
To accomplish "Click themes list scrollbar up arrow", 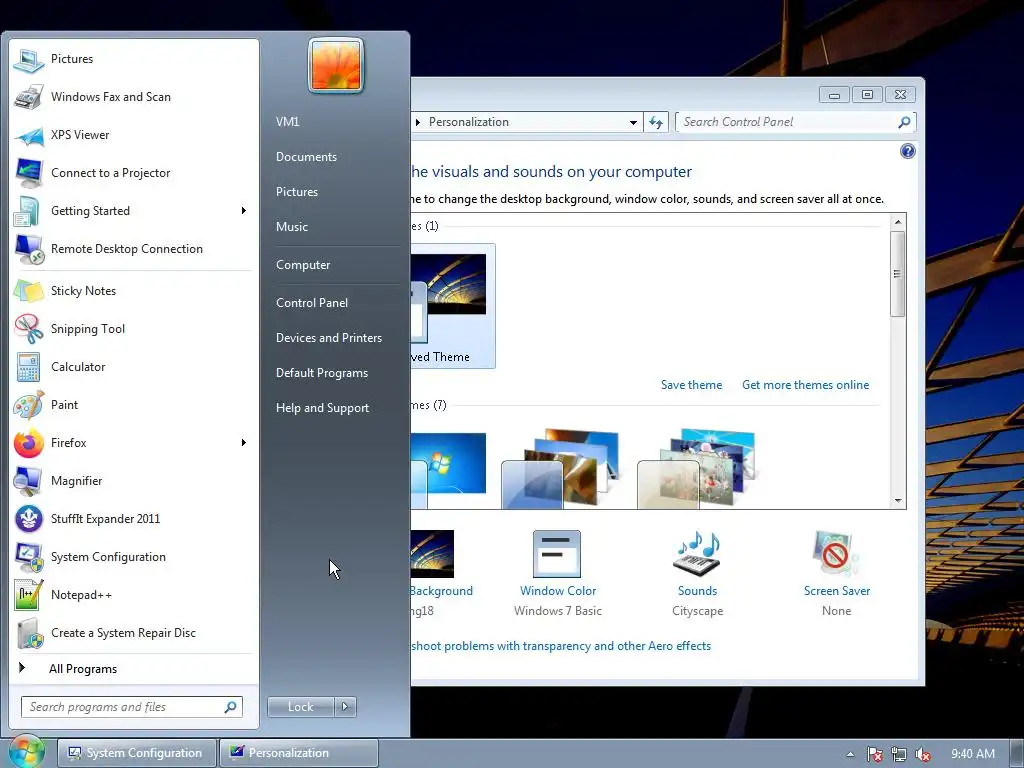I will tap(898, 222).
